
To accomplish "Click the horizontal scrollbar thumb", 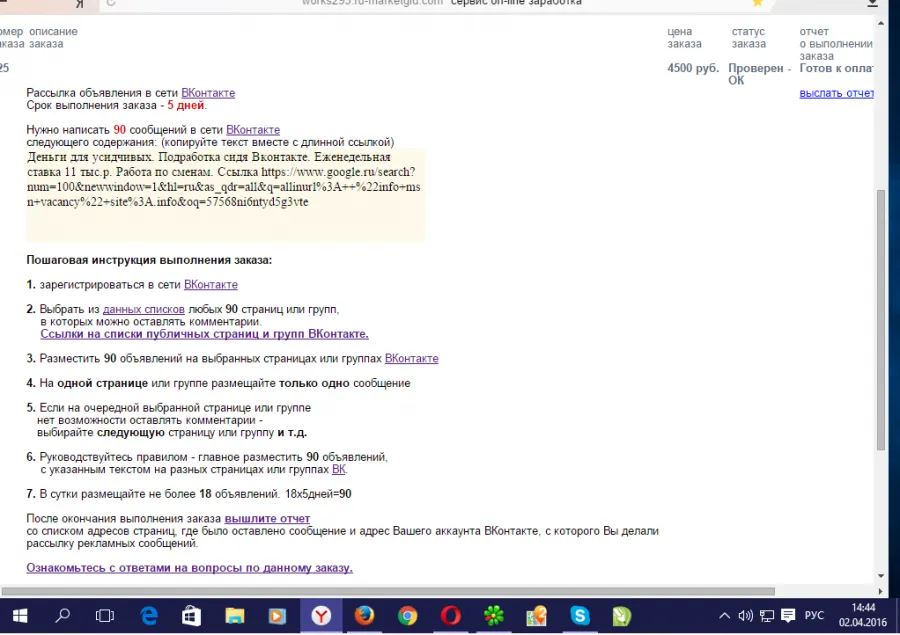I will pyautogui.click(x=388, y=591).
